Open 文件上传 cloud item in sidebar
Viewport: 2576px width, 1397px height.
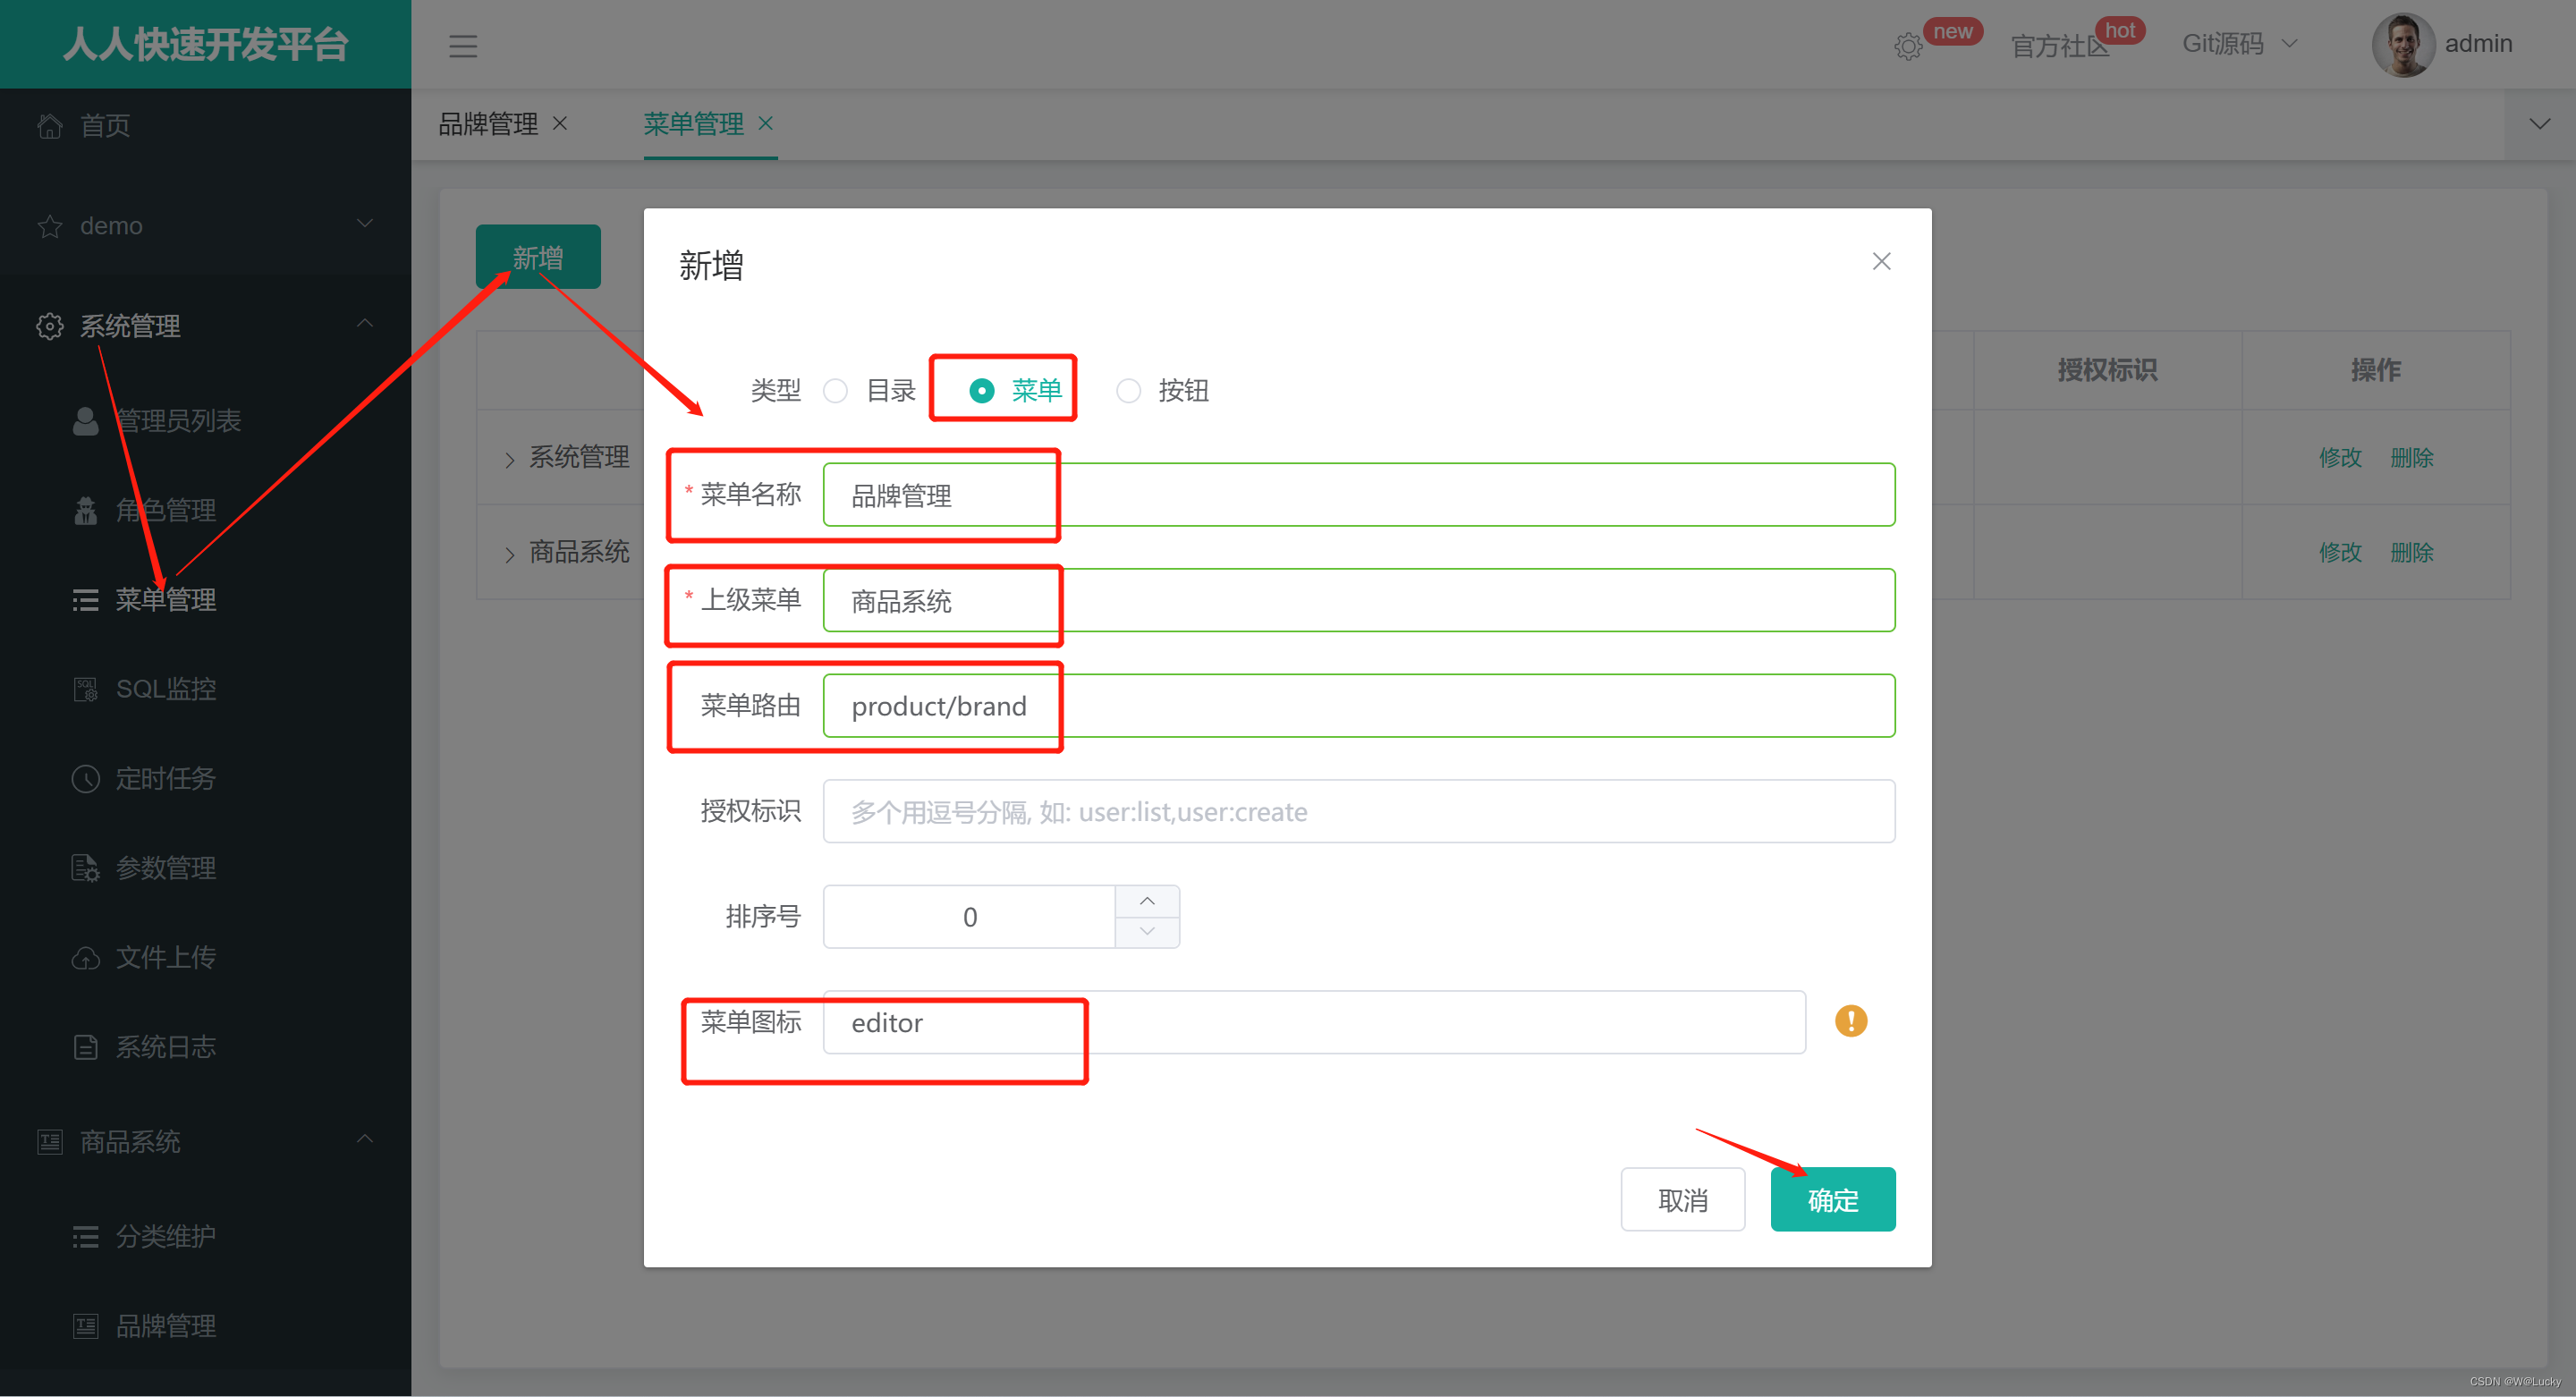pos(165,957)
